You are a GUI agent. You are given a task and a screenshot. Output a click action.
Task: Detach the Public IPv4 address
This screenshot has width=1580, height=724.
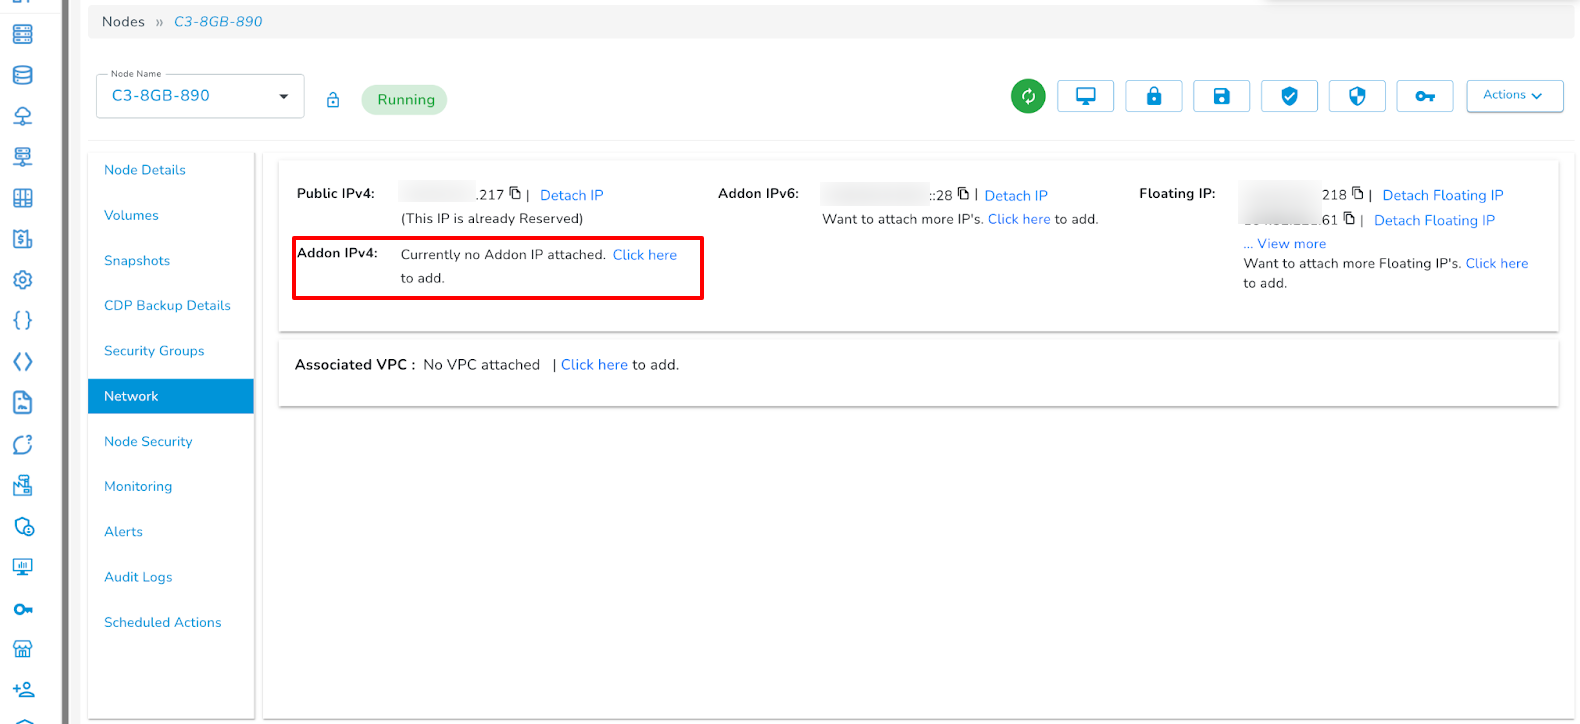coord(571,195)
